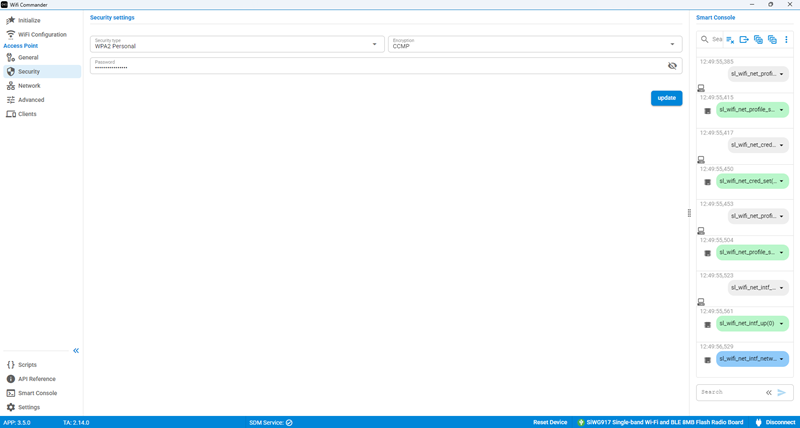The image size is (800, 428).
Task: Click the Network topology icon
Action: pyautogui.click(x=10, y=86)
